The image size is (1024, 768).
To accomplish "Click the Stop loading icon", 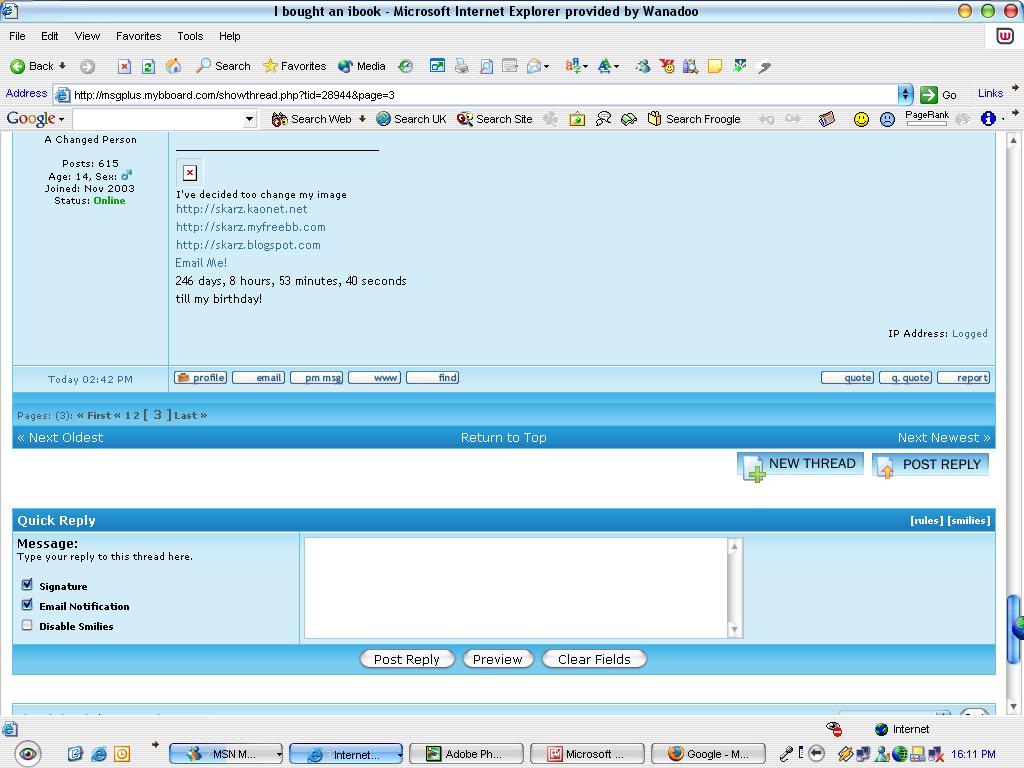I will point(124,66).
